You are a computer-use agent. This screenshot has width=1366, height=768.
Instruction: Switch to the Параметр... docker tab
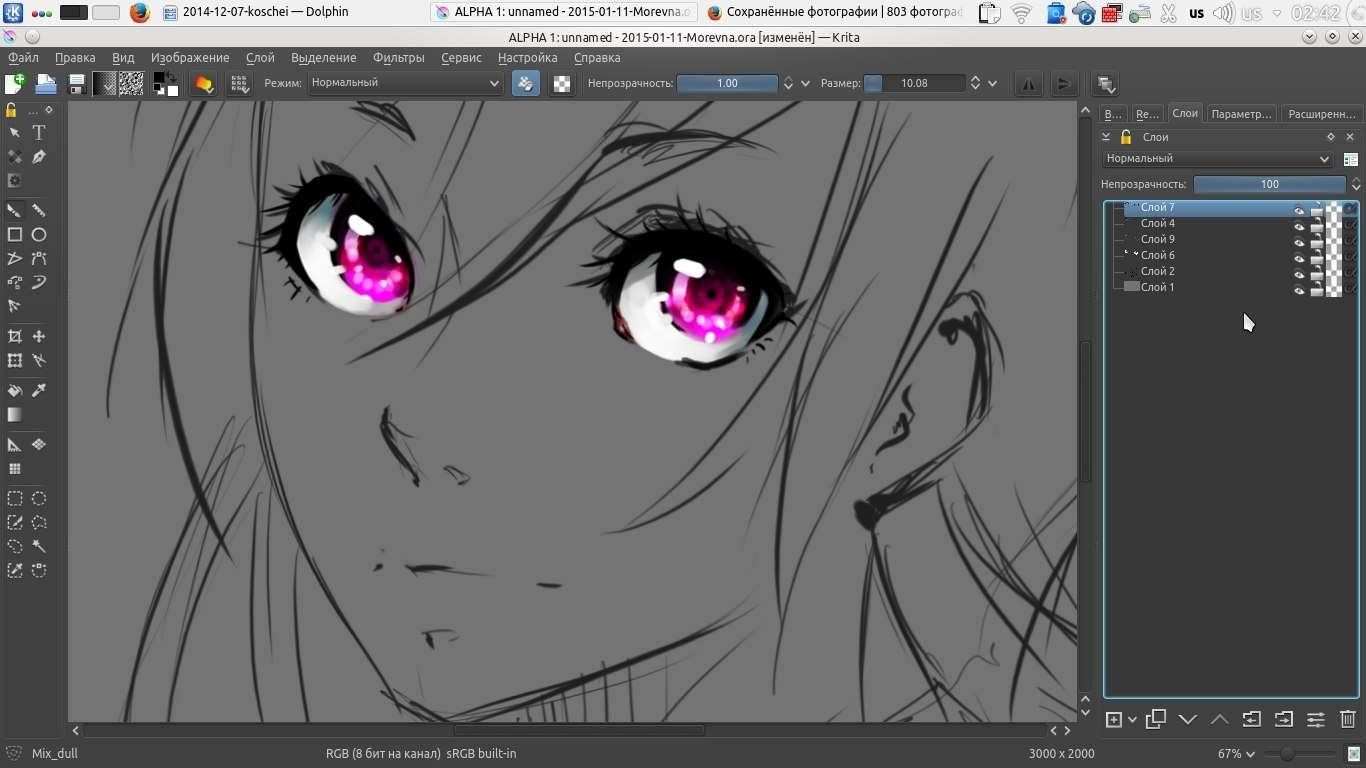(1241, 114)
